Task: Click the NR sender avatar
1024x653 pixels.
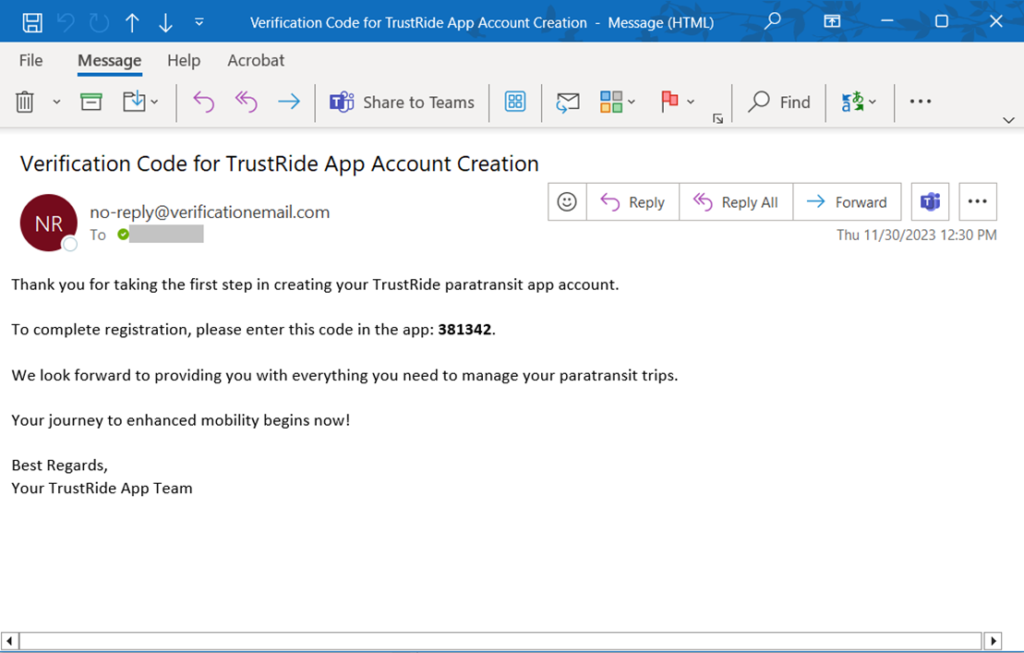Action: point(49,223)
